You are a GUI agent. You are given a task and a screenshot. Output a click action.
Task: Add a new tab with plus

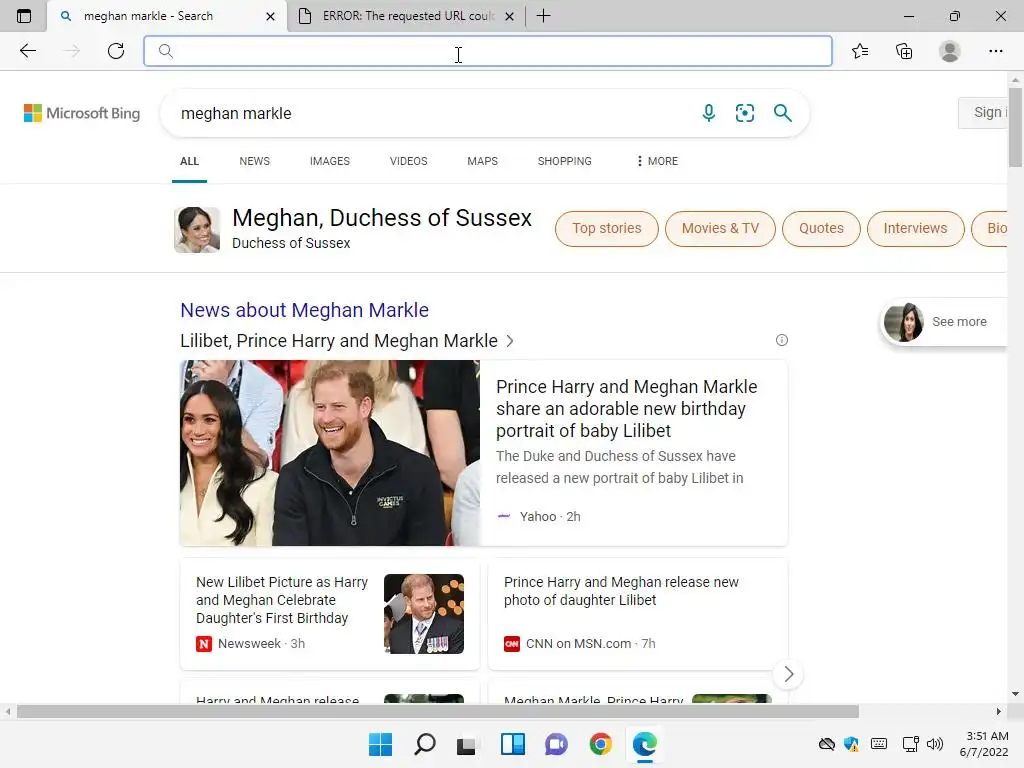[x=543, y=16]
